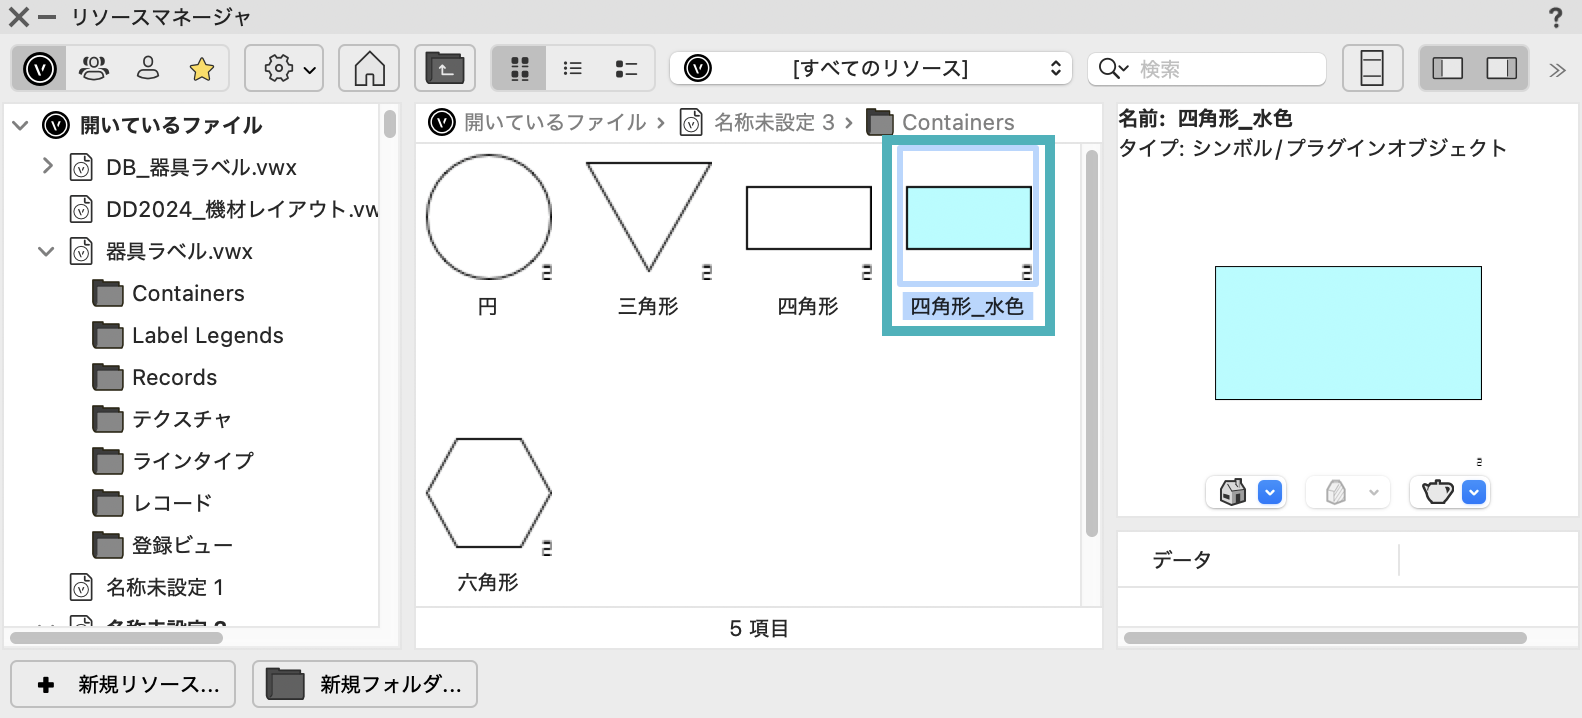Viewport: 1582px width, 718px height.
Task: Click the light blue preview rectangle
Action: point(1347,333)
